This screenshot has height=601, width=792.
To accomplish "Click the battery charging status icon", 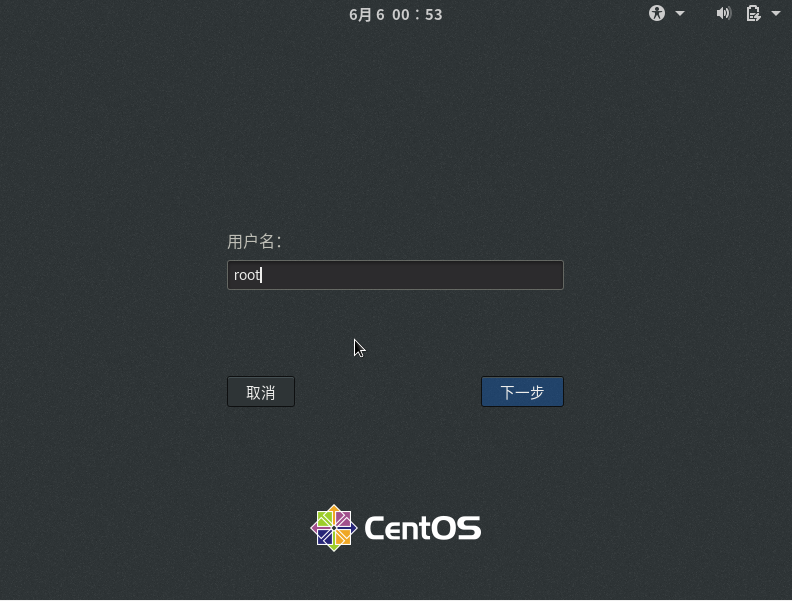I will [x=753, y=13].
